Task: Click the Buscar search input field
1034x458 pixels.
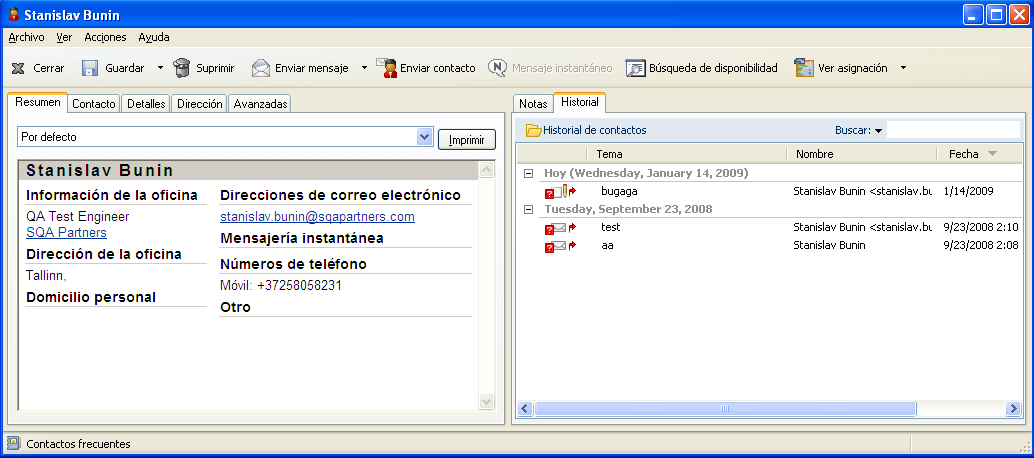Action: [x=953, y=130]
